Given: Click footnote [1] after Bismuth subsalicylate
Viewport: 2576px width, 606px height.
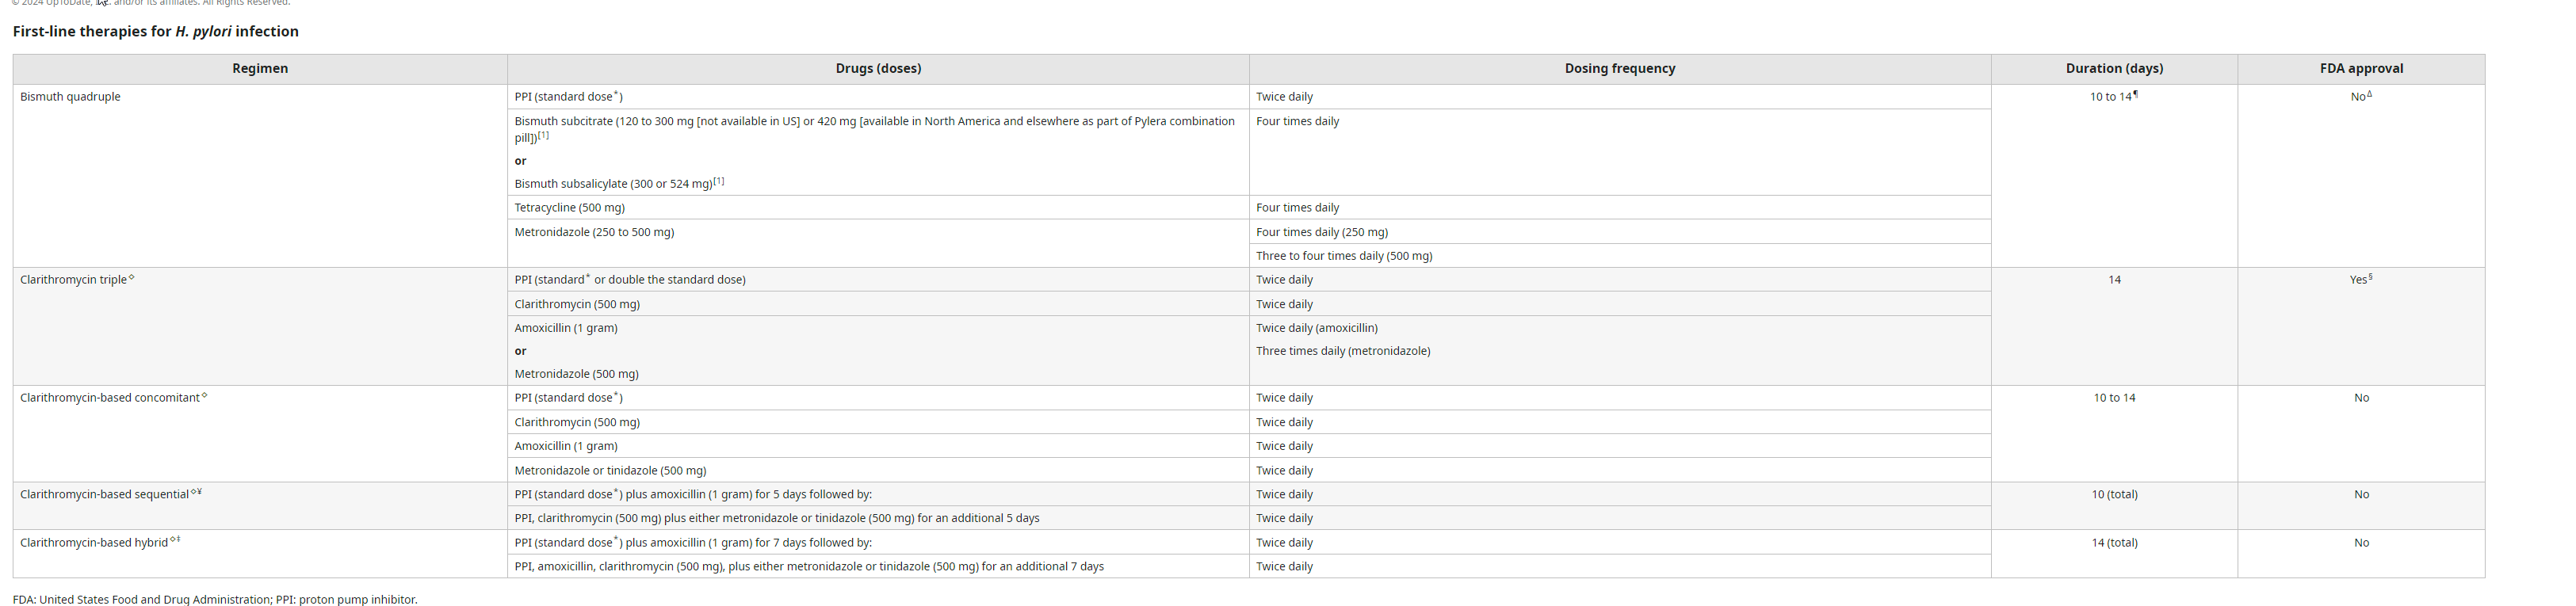Looking at the screenshot, I should pos(718,181).
